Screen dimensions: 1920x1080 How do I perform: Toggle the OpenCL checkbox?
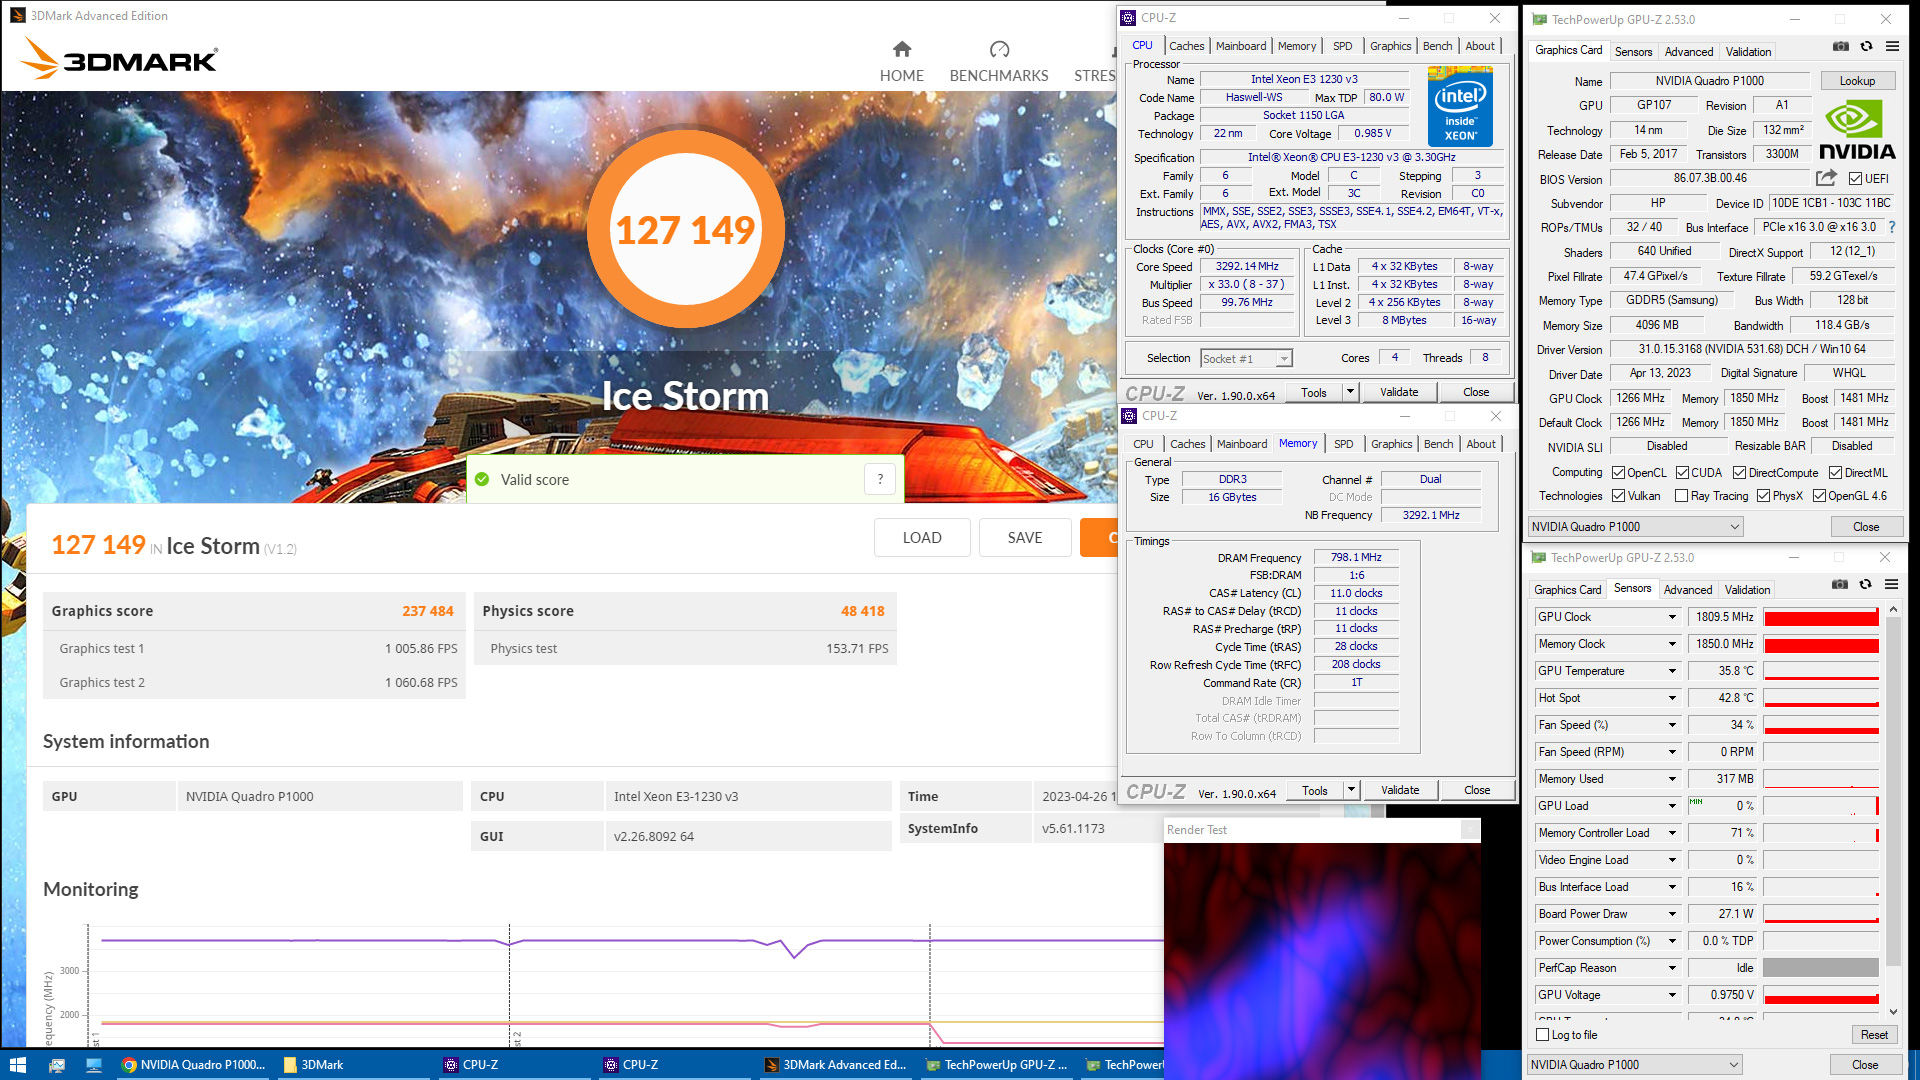pyautogui.click(x=1618, y=473)
